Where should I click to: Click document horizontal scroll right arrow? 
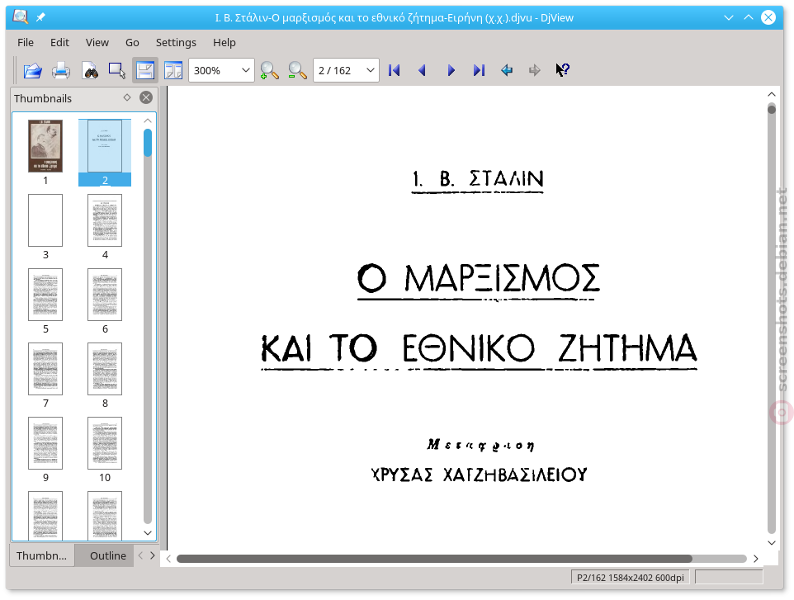click(x=756, y=558)
